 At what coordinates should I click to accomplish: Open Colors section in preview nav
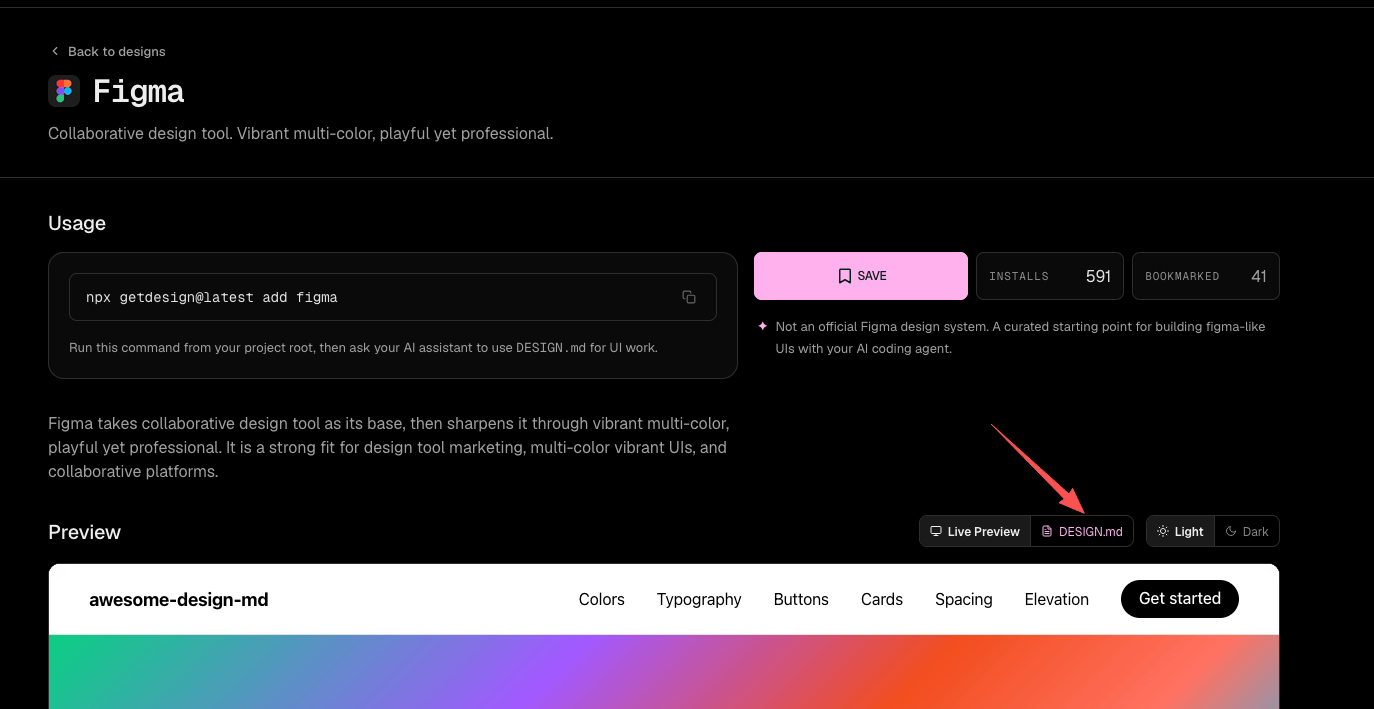(x=602, y=599)
